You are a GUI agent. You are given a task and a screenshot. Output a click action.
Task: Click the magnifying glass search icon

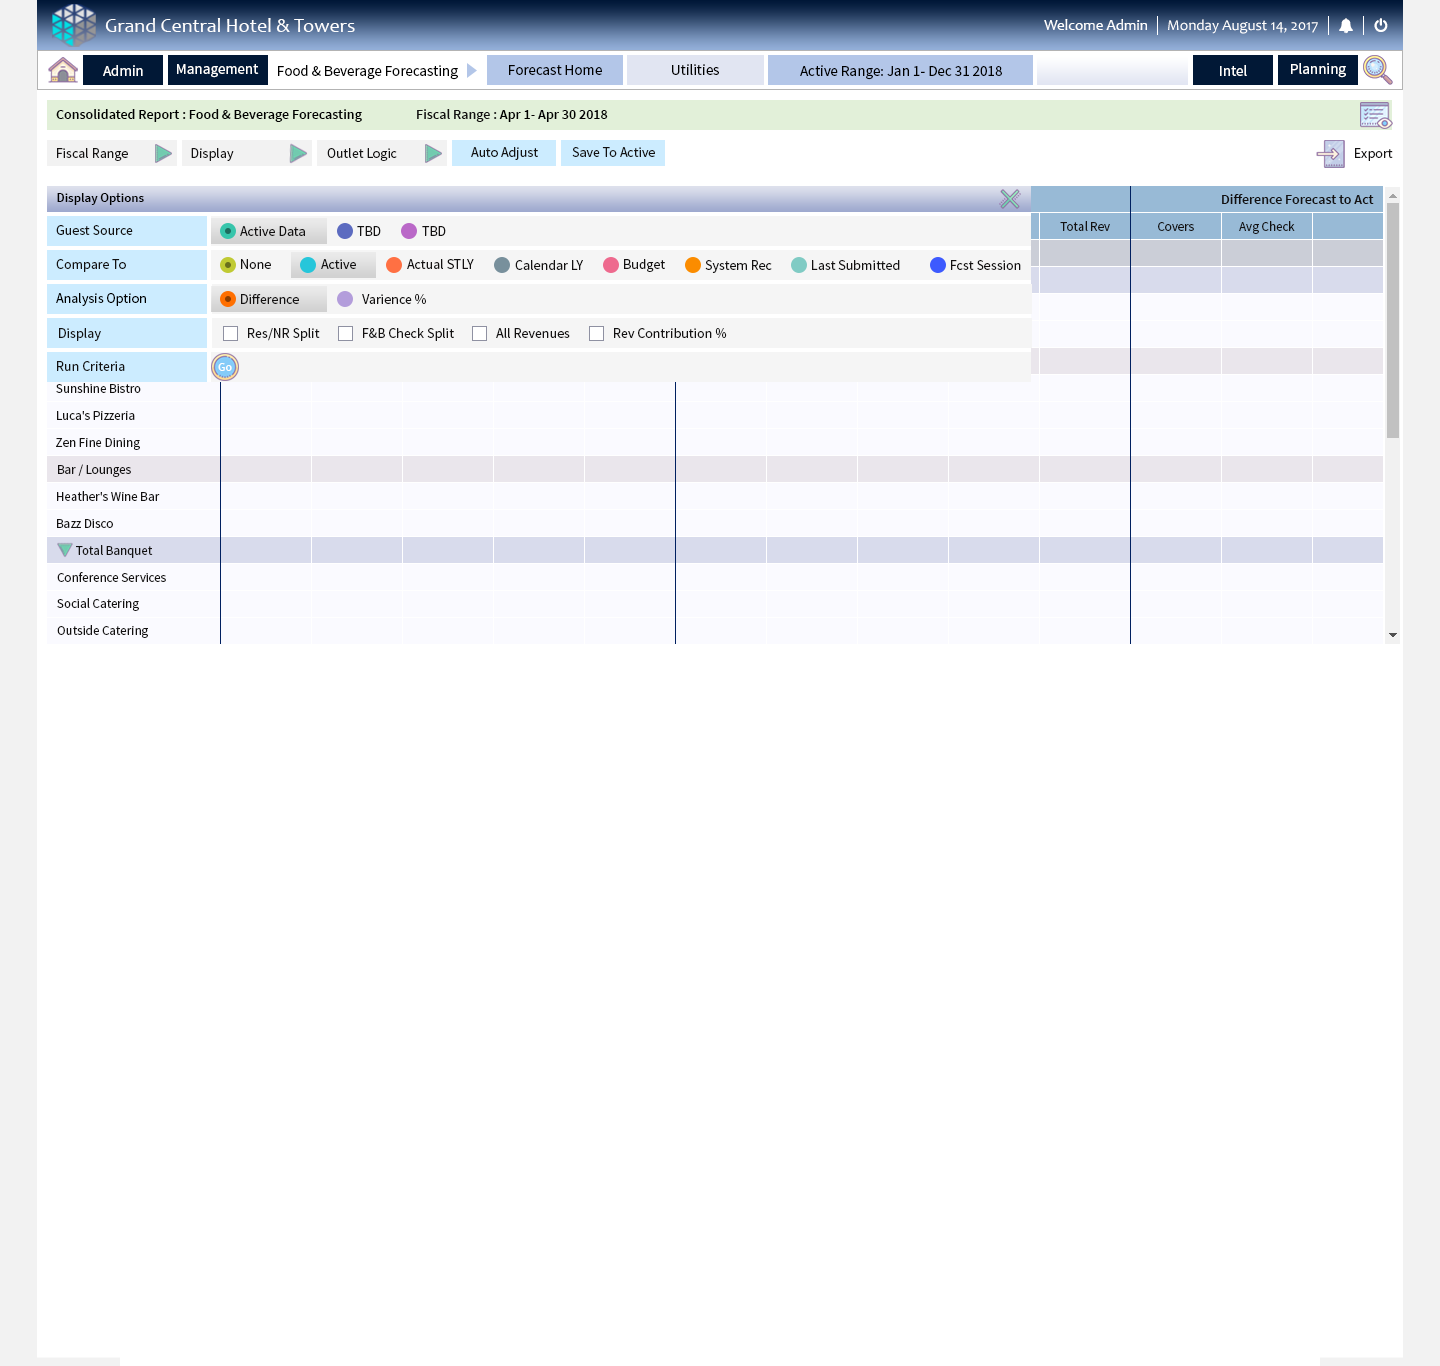pos(1377,70)
